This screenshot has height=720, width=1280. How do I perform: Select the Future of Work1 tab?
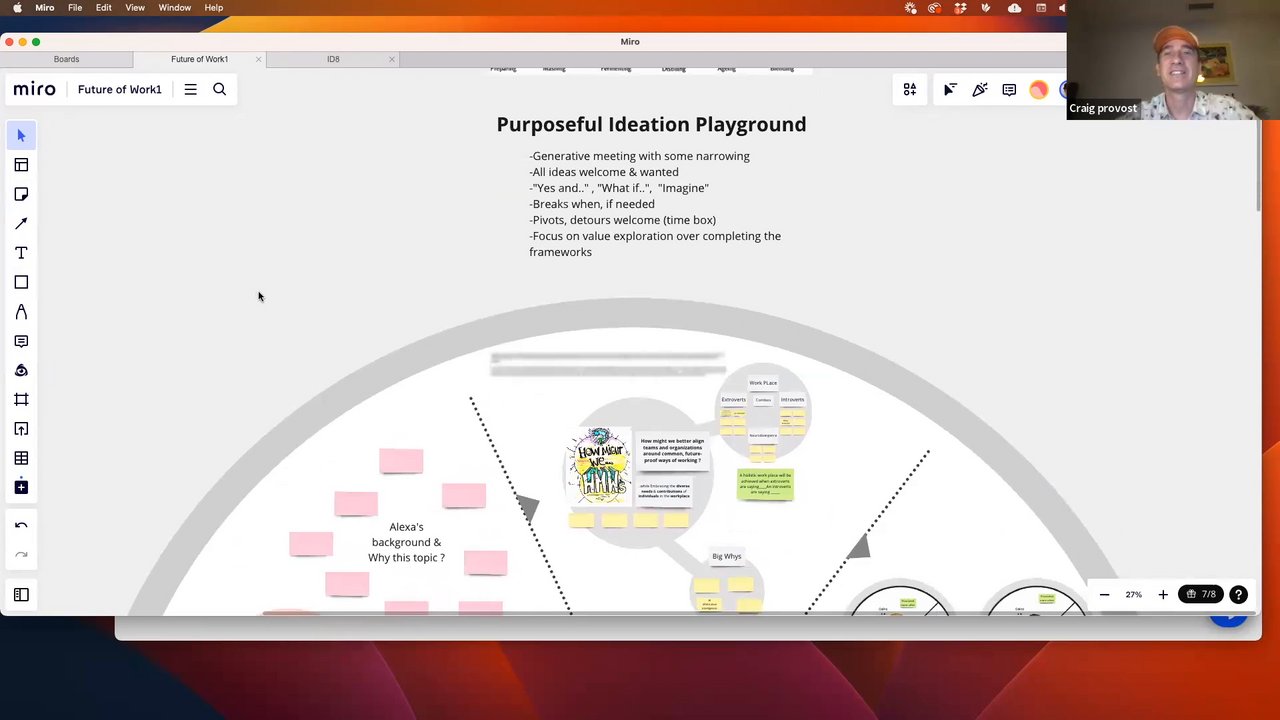click(x=199, y=59)
